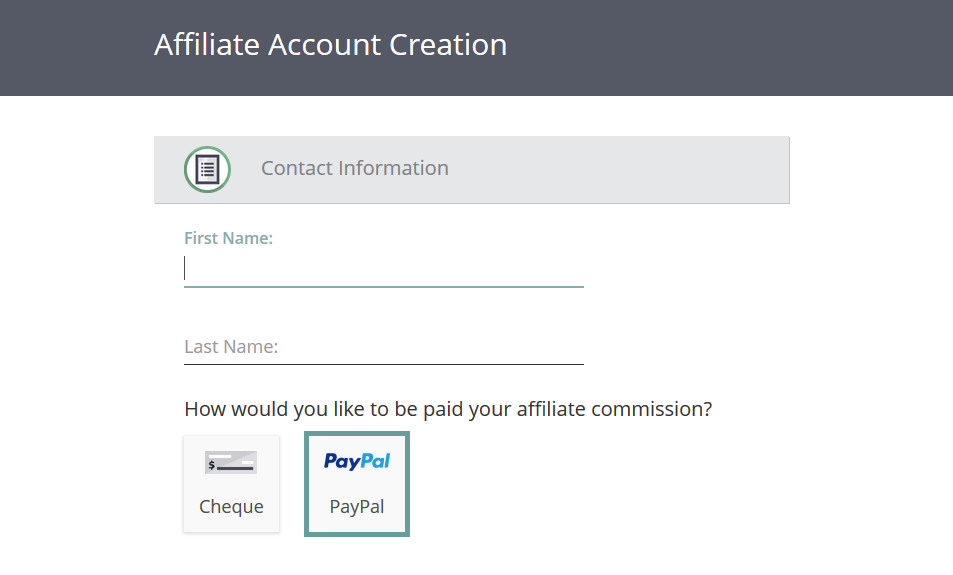Click the Affiliate Account Creation title

tap(331, 45)
